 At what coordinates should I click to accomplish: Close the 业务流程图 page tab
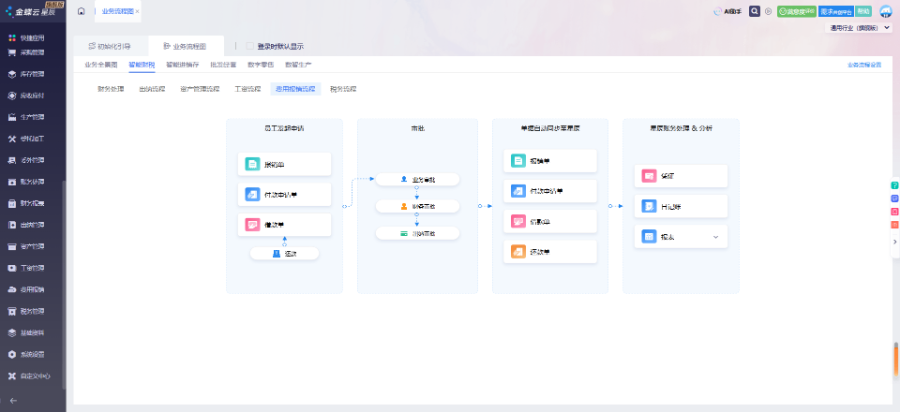[137, 11]
